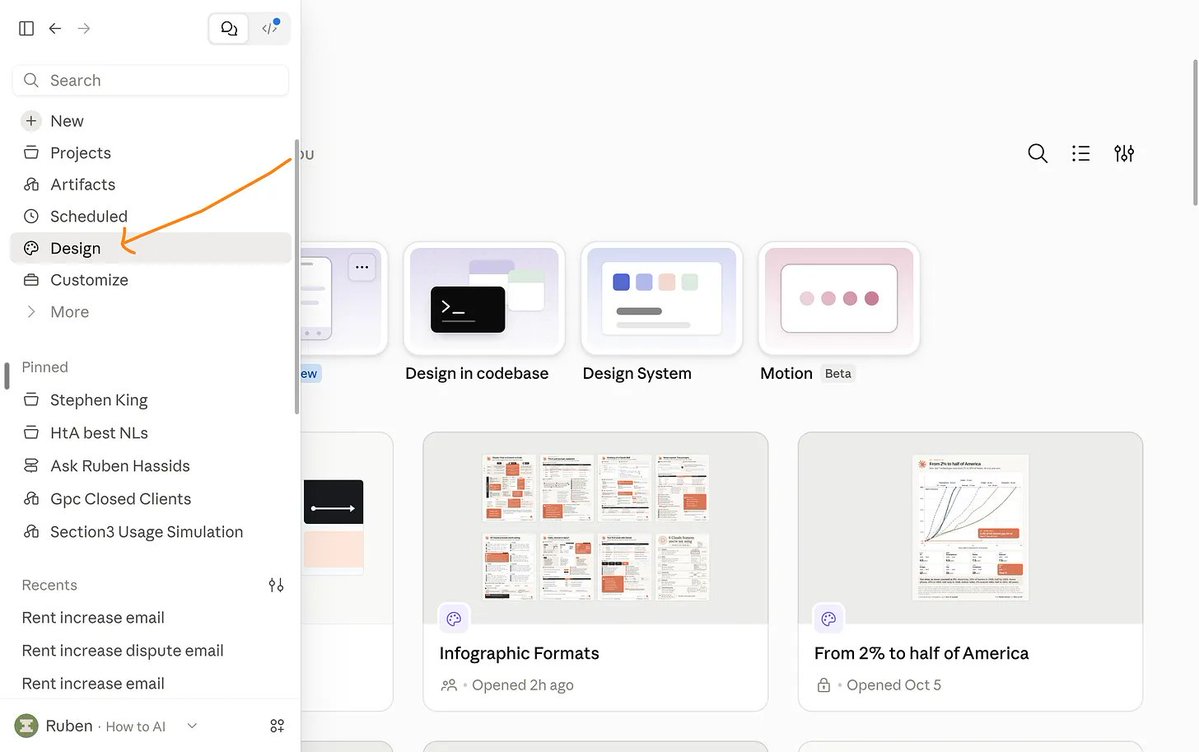Open Projects in the sidebar
This screenshot has height=752, width=1199.
[x=151, y=153]
